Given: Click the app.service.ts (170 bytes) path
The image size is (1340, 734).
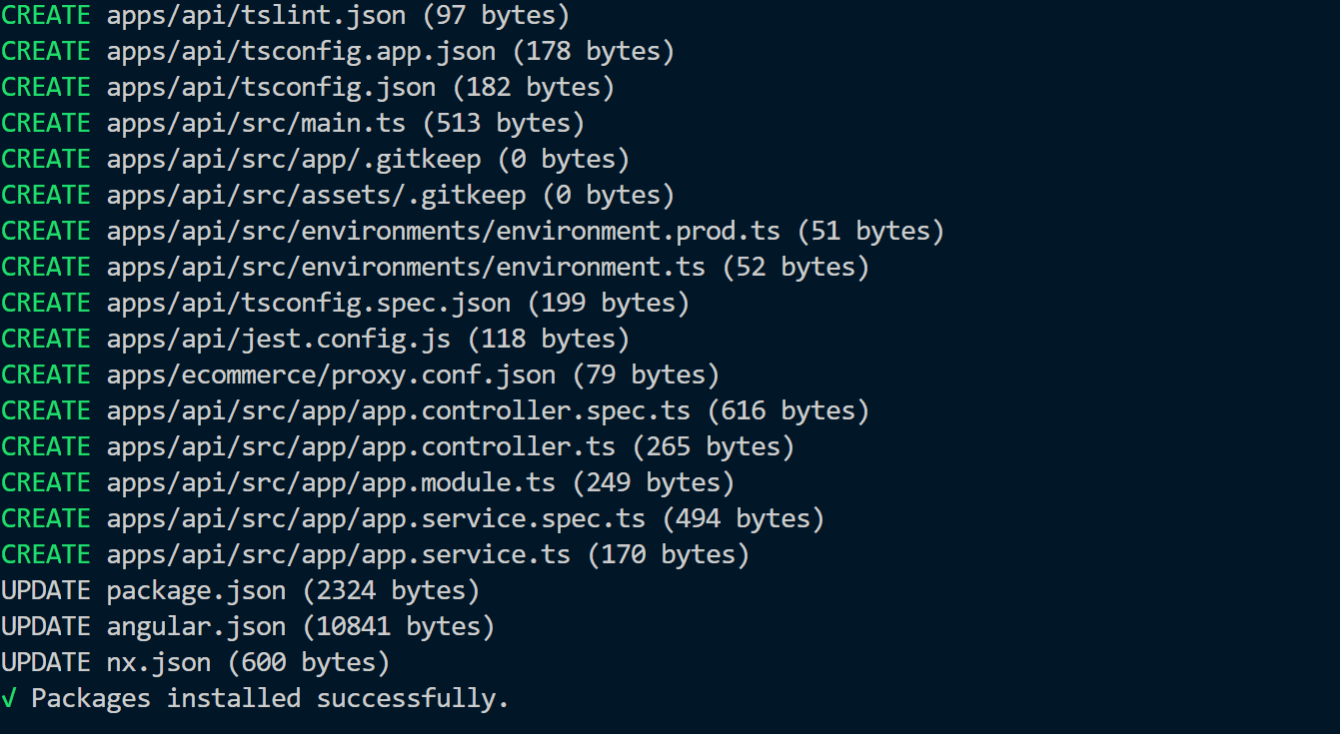Looking at the screenshot, I should [x=338, y=555].
